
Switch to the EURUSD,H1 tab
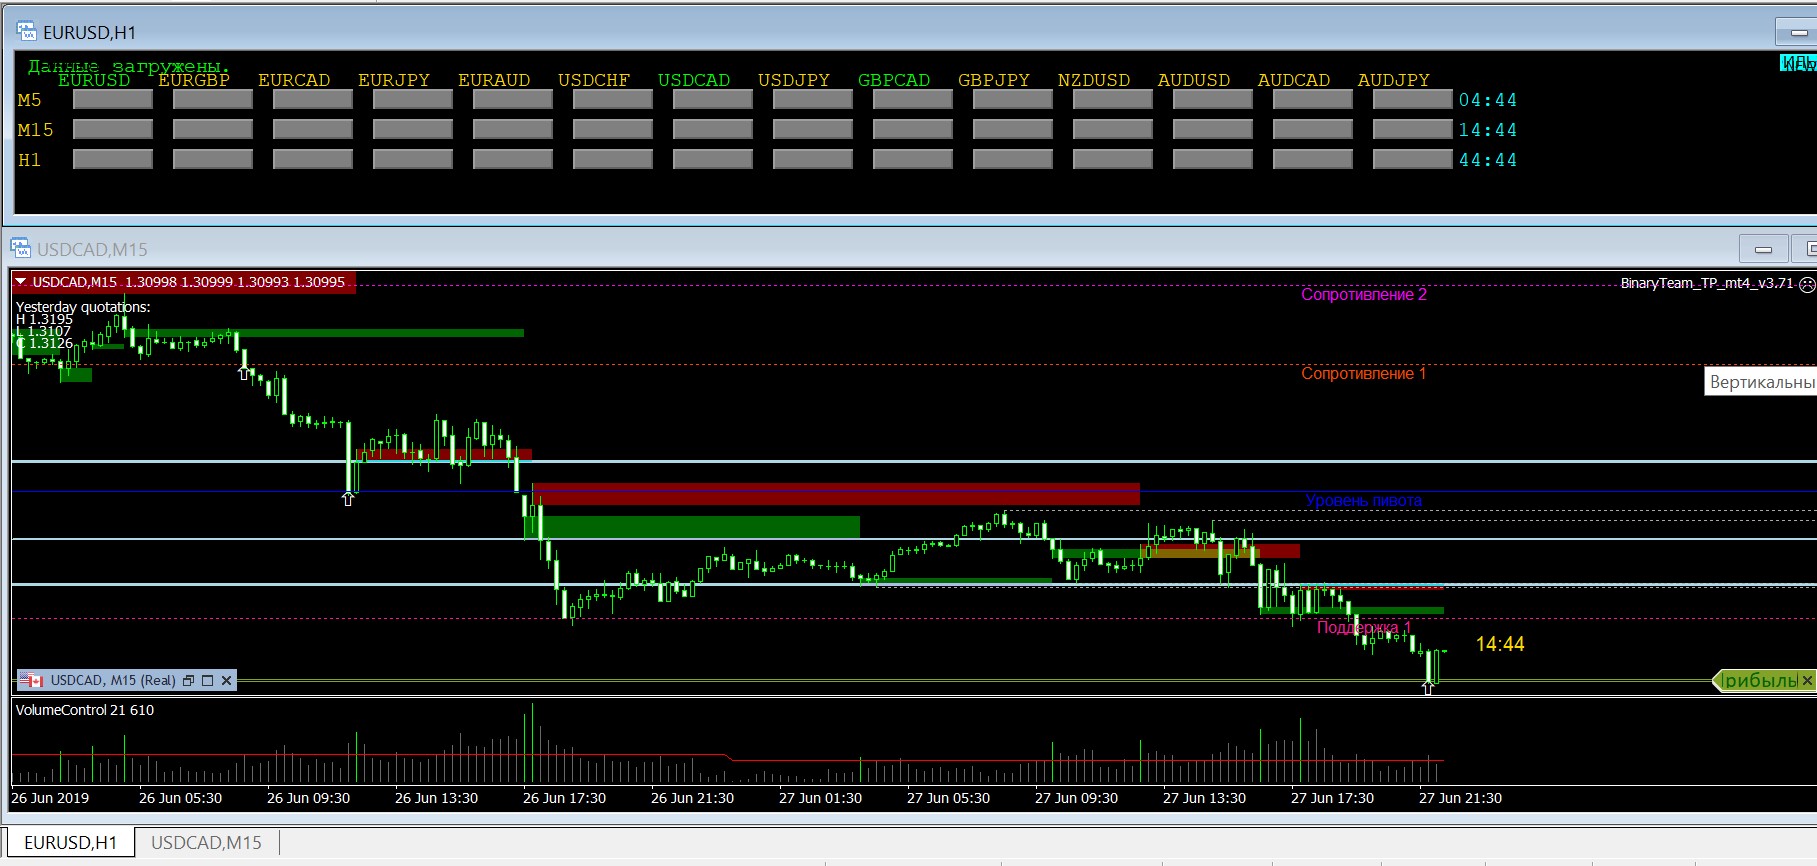point(70,843)
